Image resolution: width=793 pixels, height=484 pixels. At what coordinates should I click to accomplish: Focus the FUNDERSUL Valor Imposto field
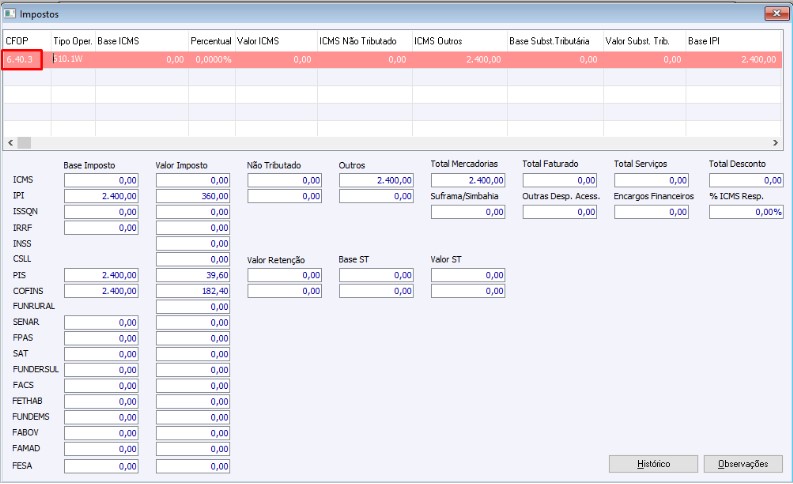coord(193,370)
